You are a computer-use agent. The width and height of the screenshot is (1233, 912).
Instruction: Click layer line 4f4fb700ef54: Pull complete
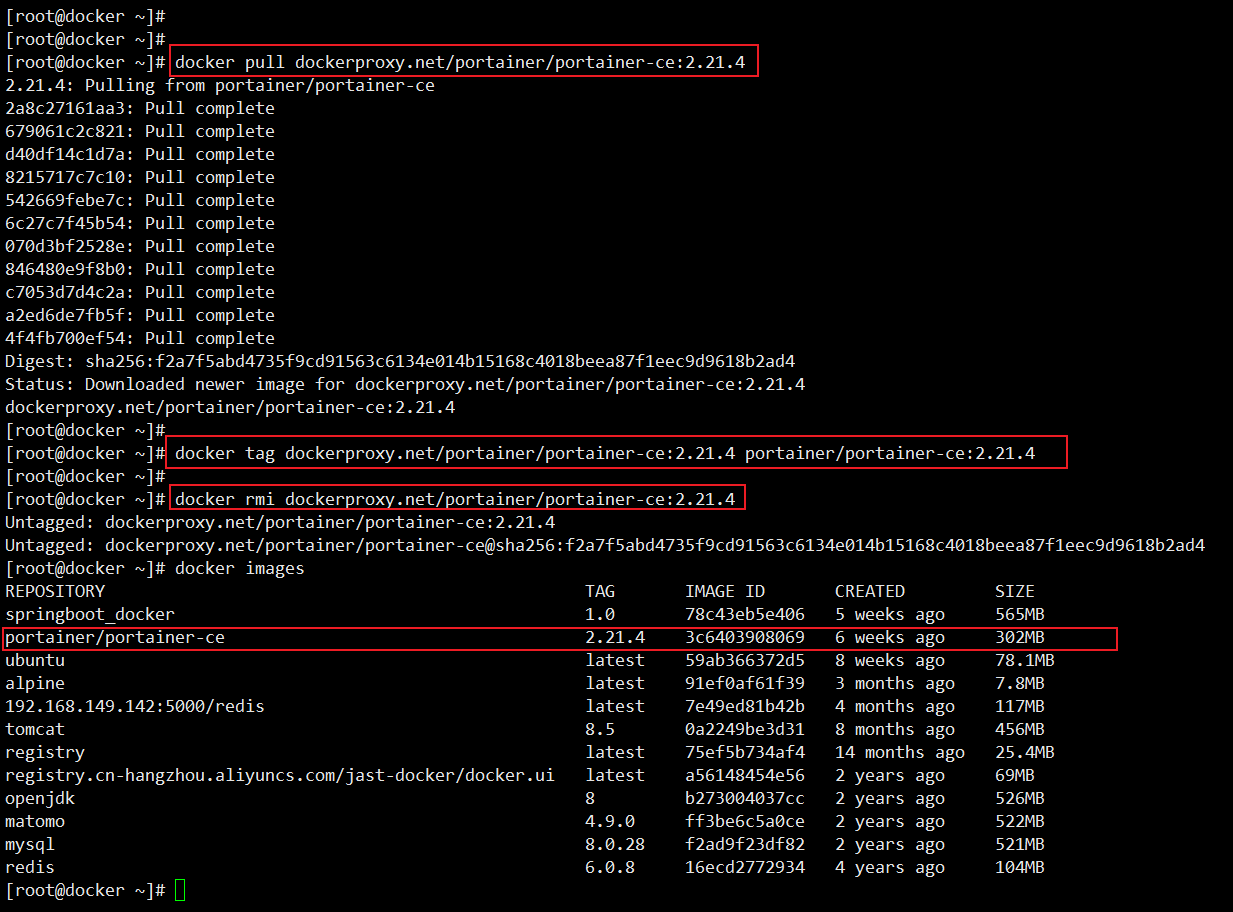pos(140,338)
